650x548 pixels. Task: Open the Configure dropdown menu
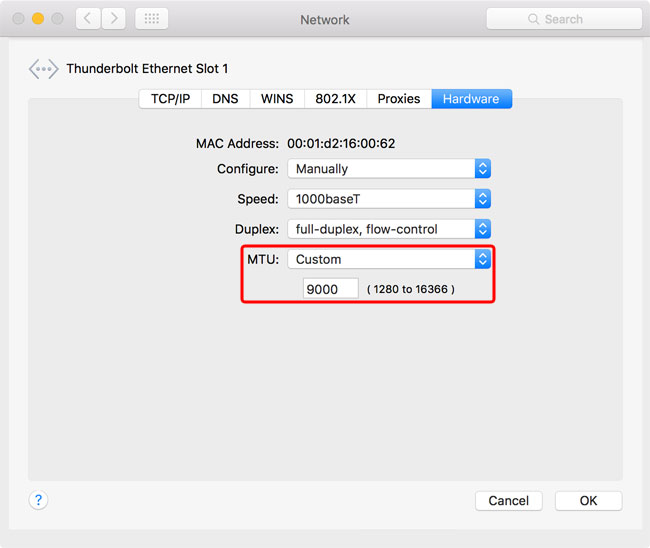pos(388,169)
